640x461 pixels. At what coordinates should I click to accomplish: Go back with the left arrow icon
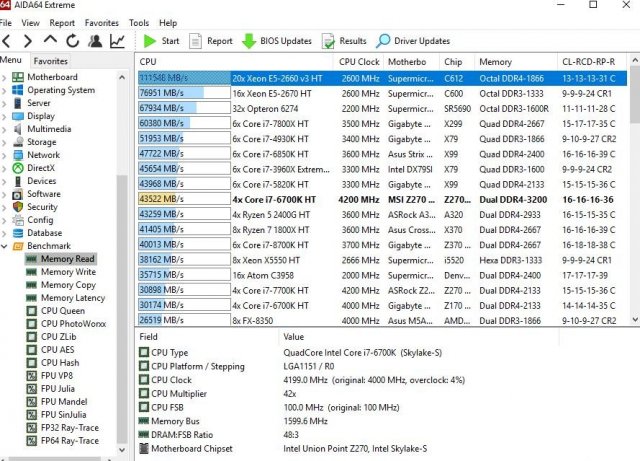(x=9, y=41)
